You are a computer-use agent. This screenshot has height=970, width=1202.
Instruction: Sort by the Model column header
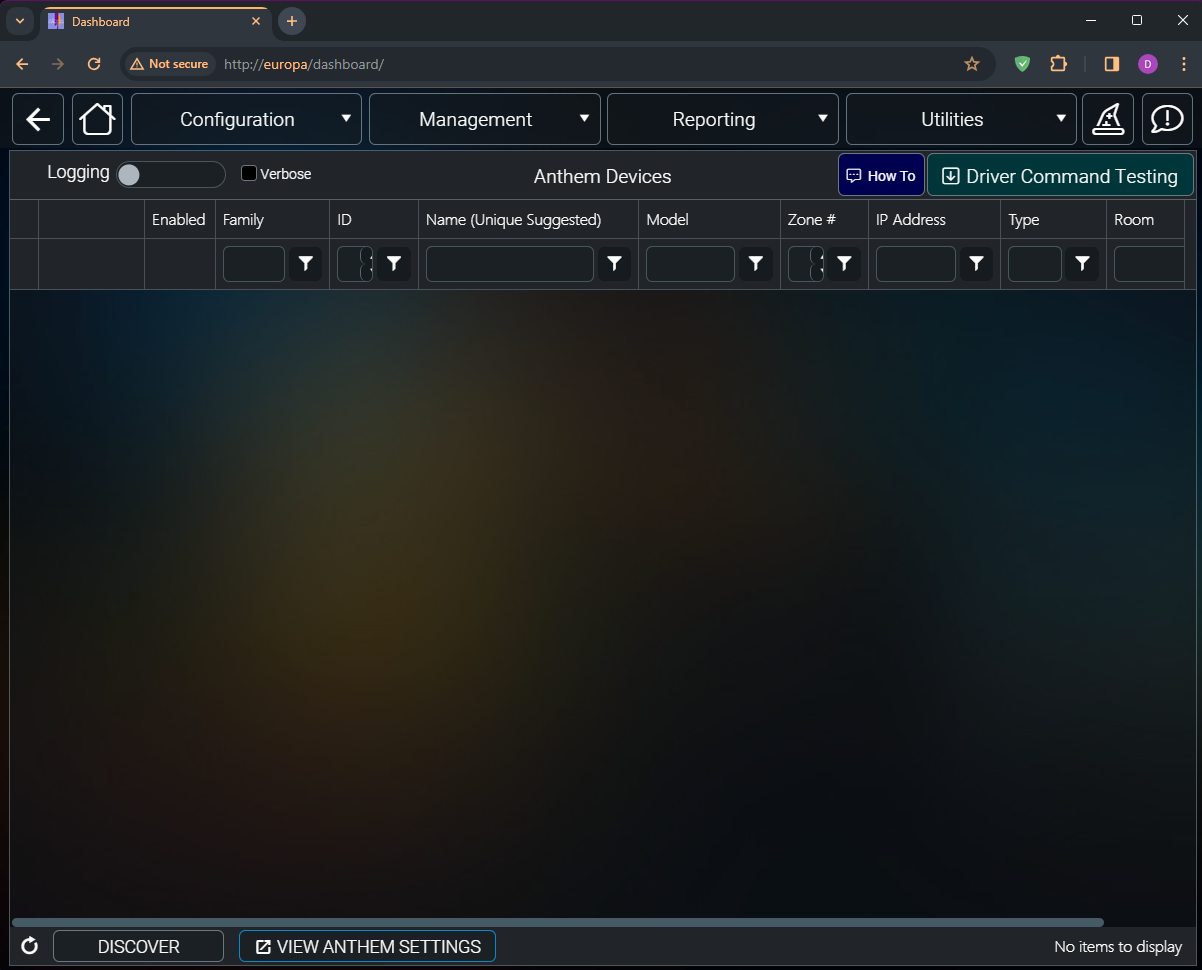(709, 219)
